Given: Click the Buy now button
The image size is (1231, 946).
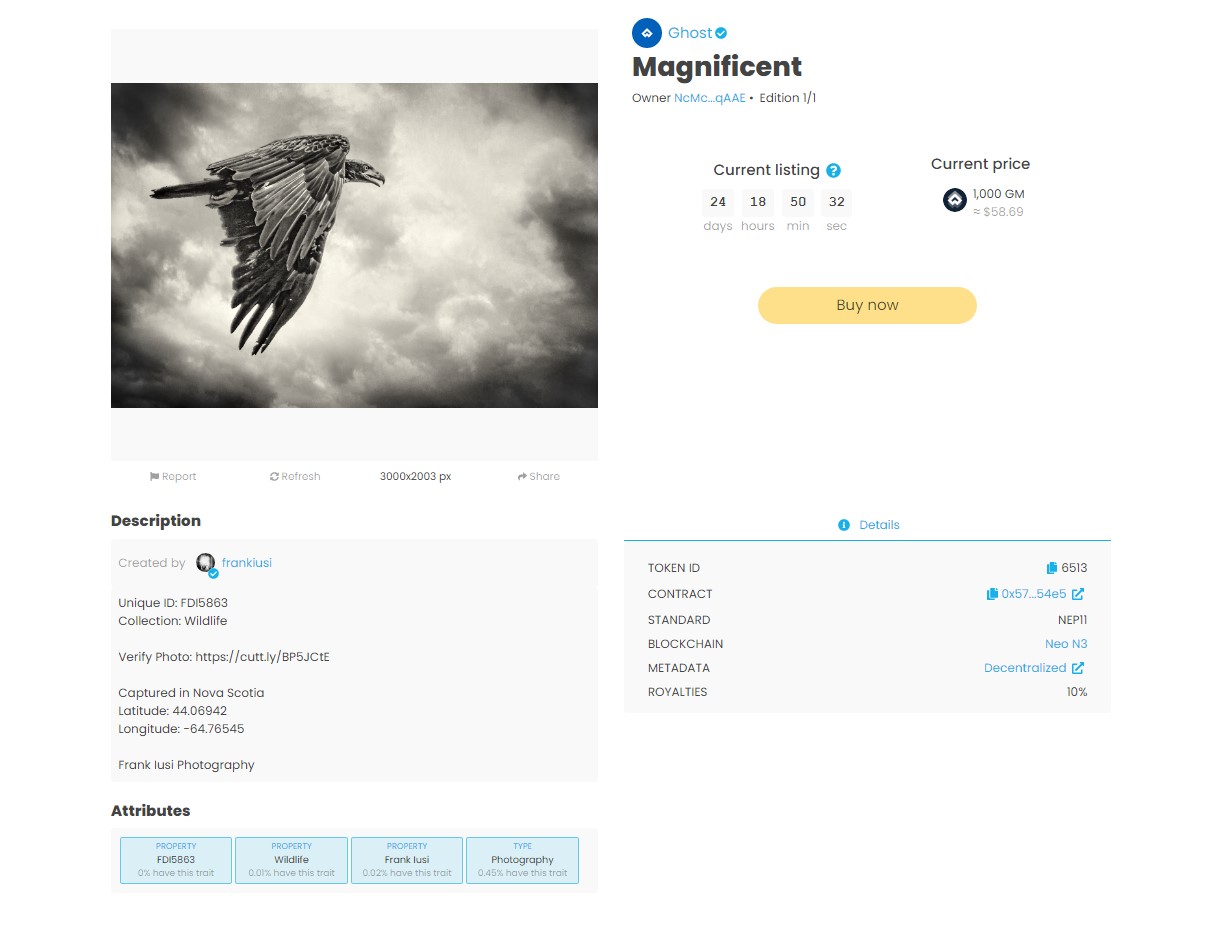Looking at the screenshot, I should pos(867,306).
